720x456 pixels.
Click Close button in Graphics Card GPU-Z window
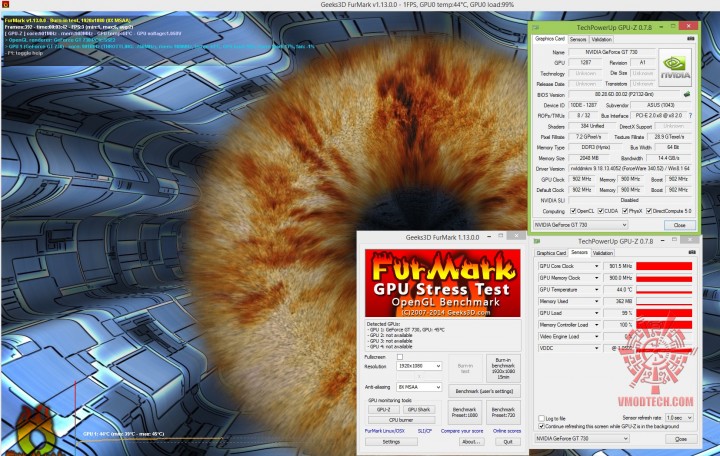coord(680,225)
